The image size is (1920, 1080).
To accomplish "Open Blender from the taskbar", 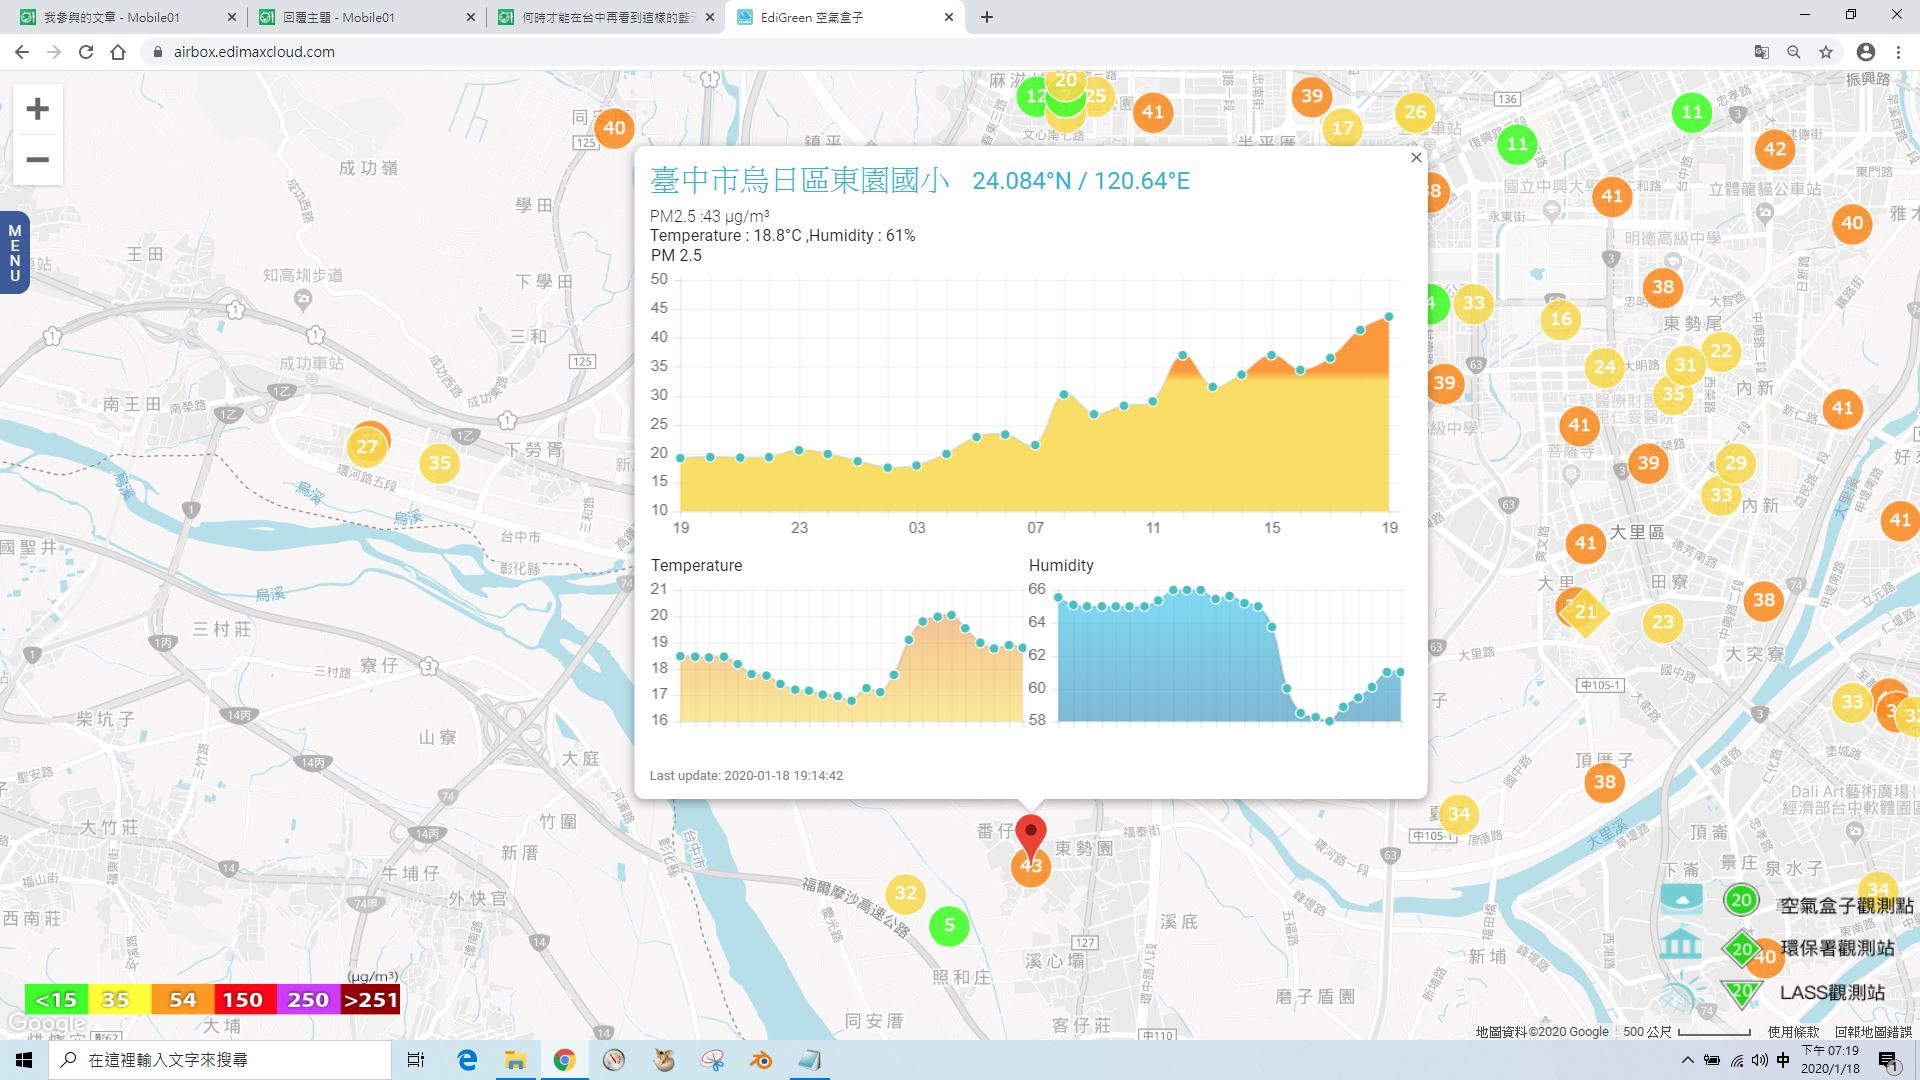I will (x=761, y=1060).
